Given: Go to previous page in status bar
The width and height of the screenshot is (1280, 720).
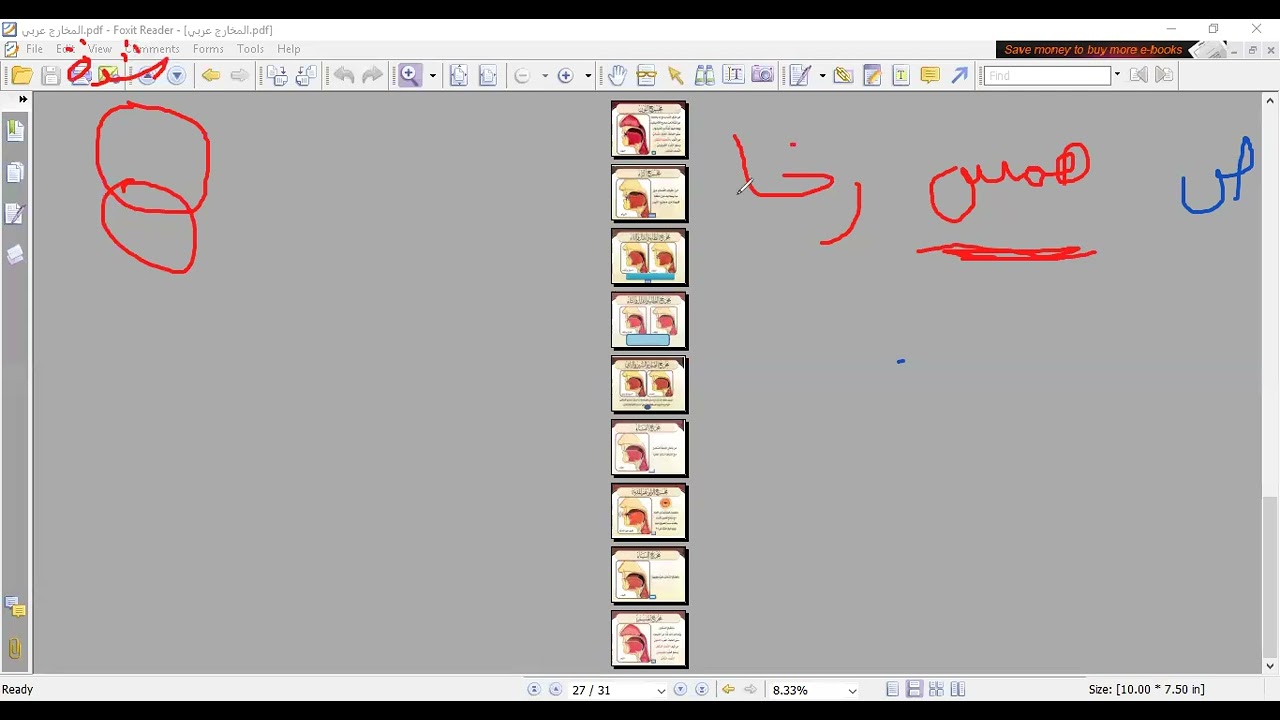Looking at the screenshot, I should (555, 690).
